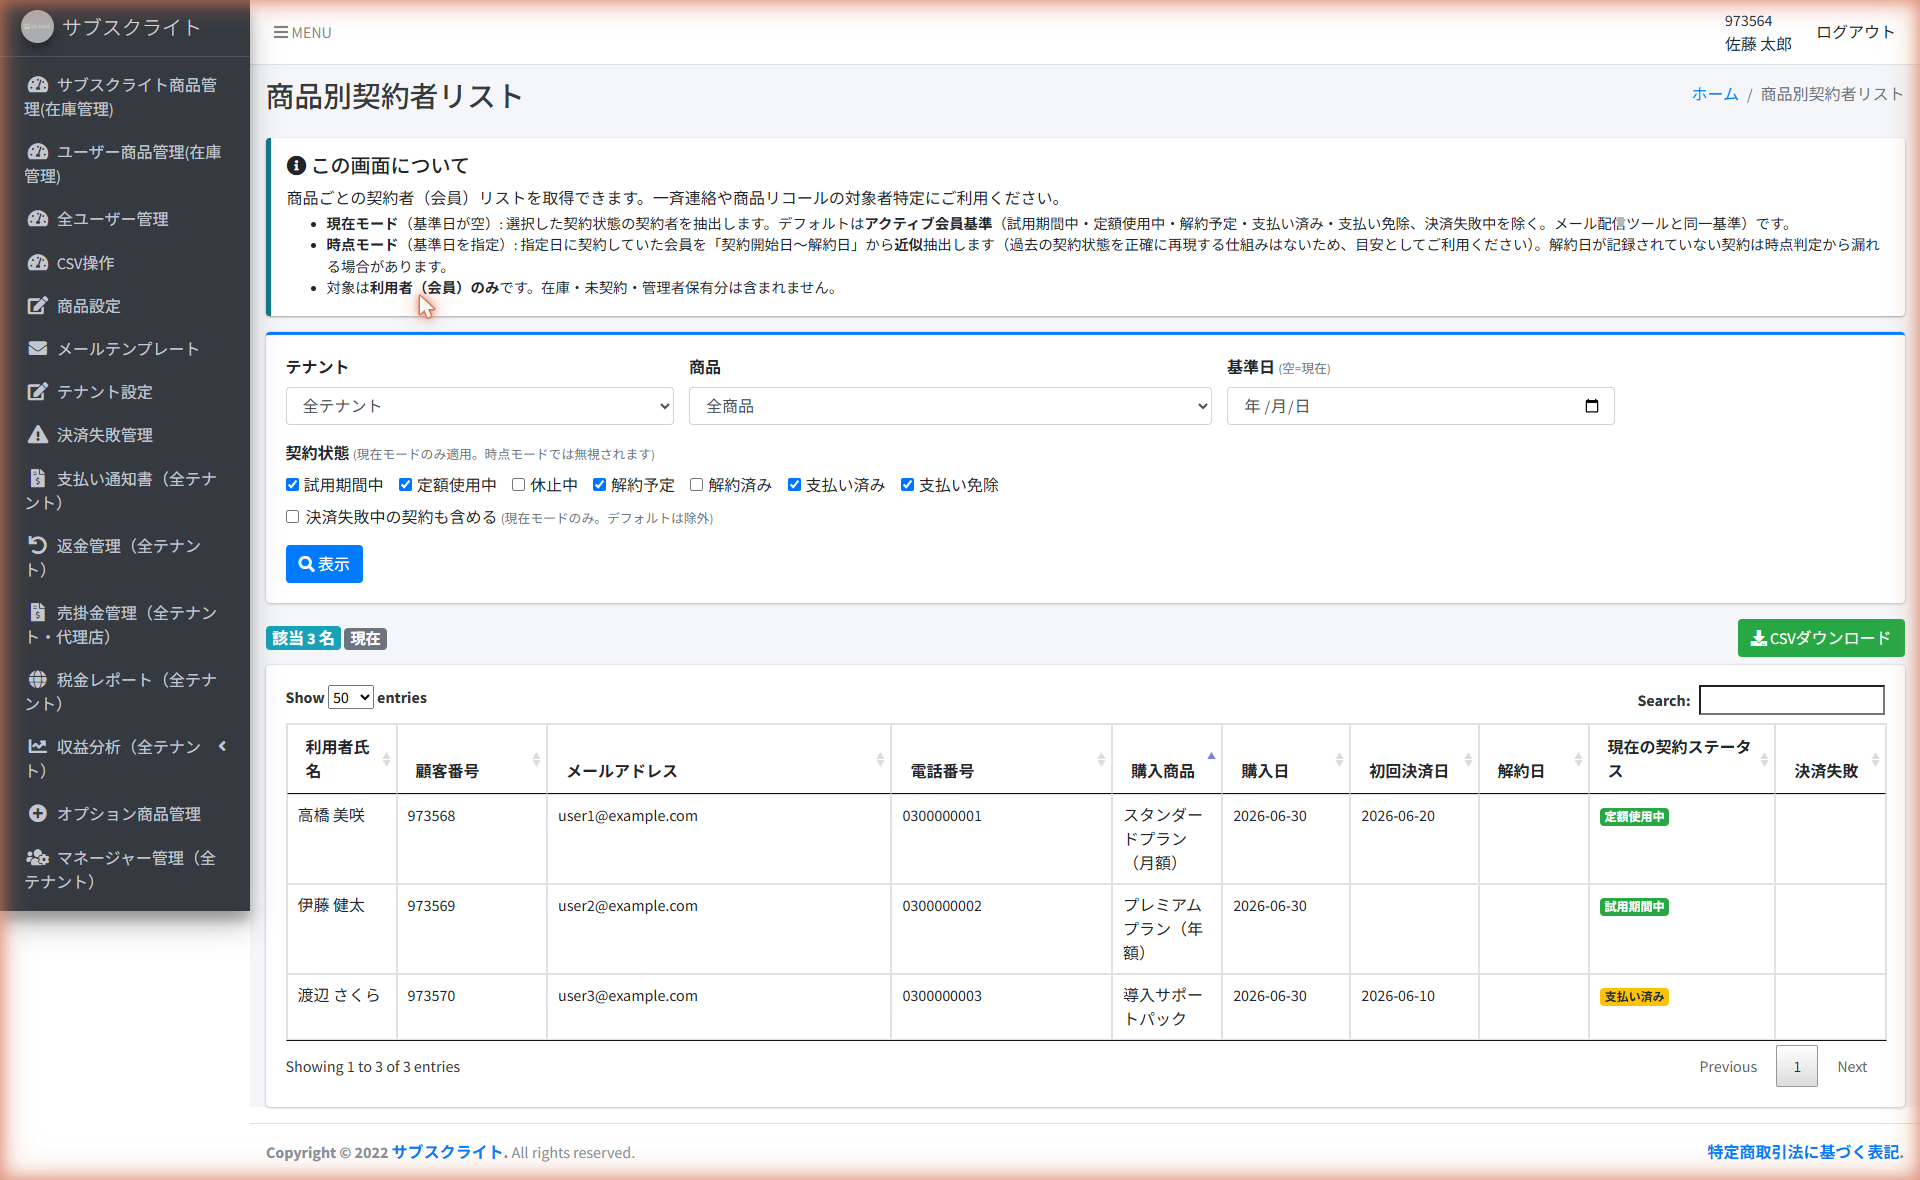1920x1180 pixels.
Task: Toggle 支払い済み checkbox
Action: pos(795,485)
